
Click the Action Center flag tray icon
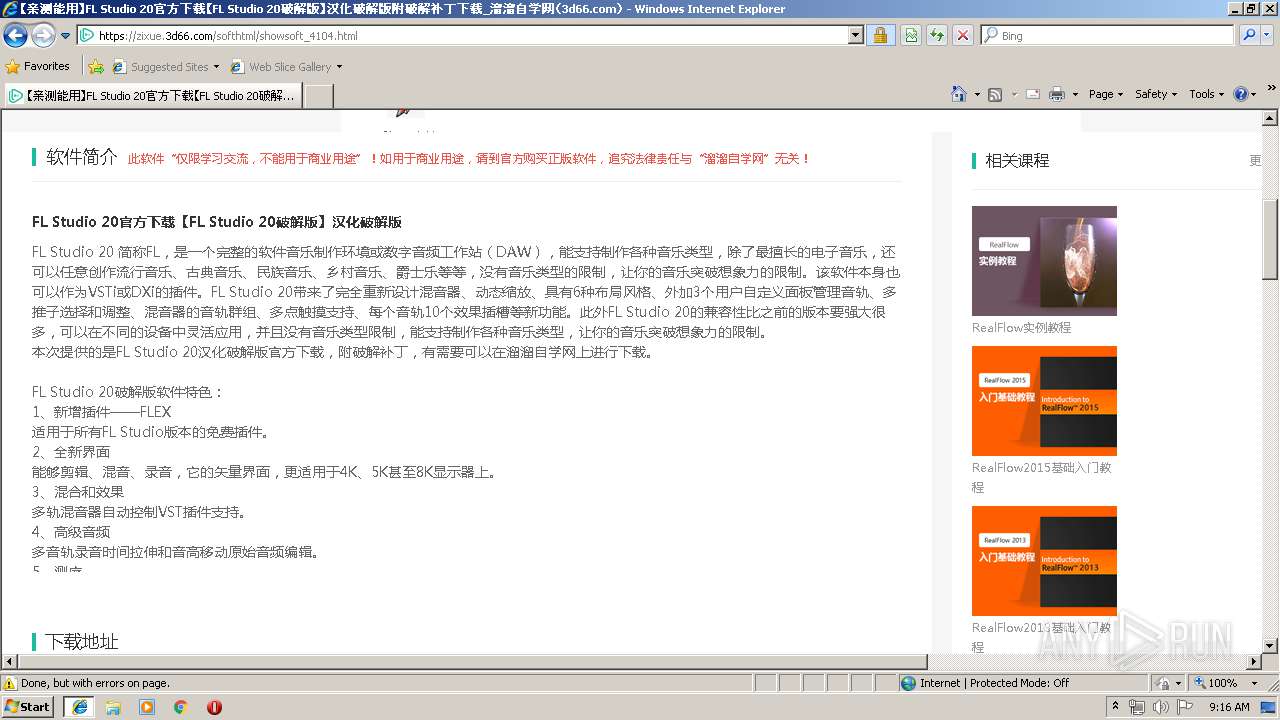click(x=1185, y=707)
